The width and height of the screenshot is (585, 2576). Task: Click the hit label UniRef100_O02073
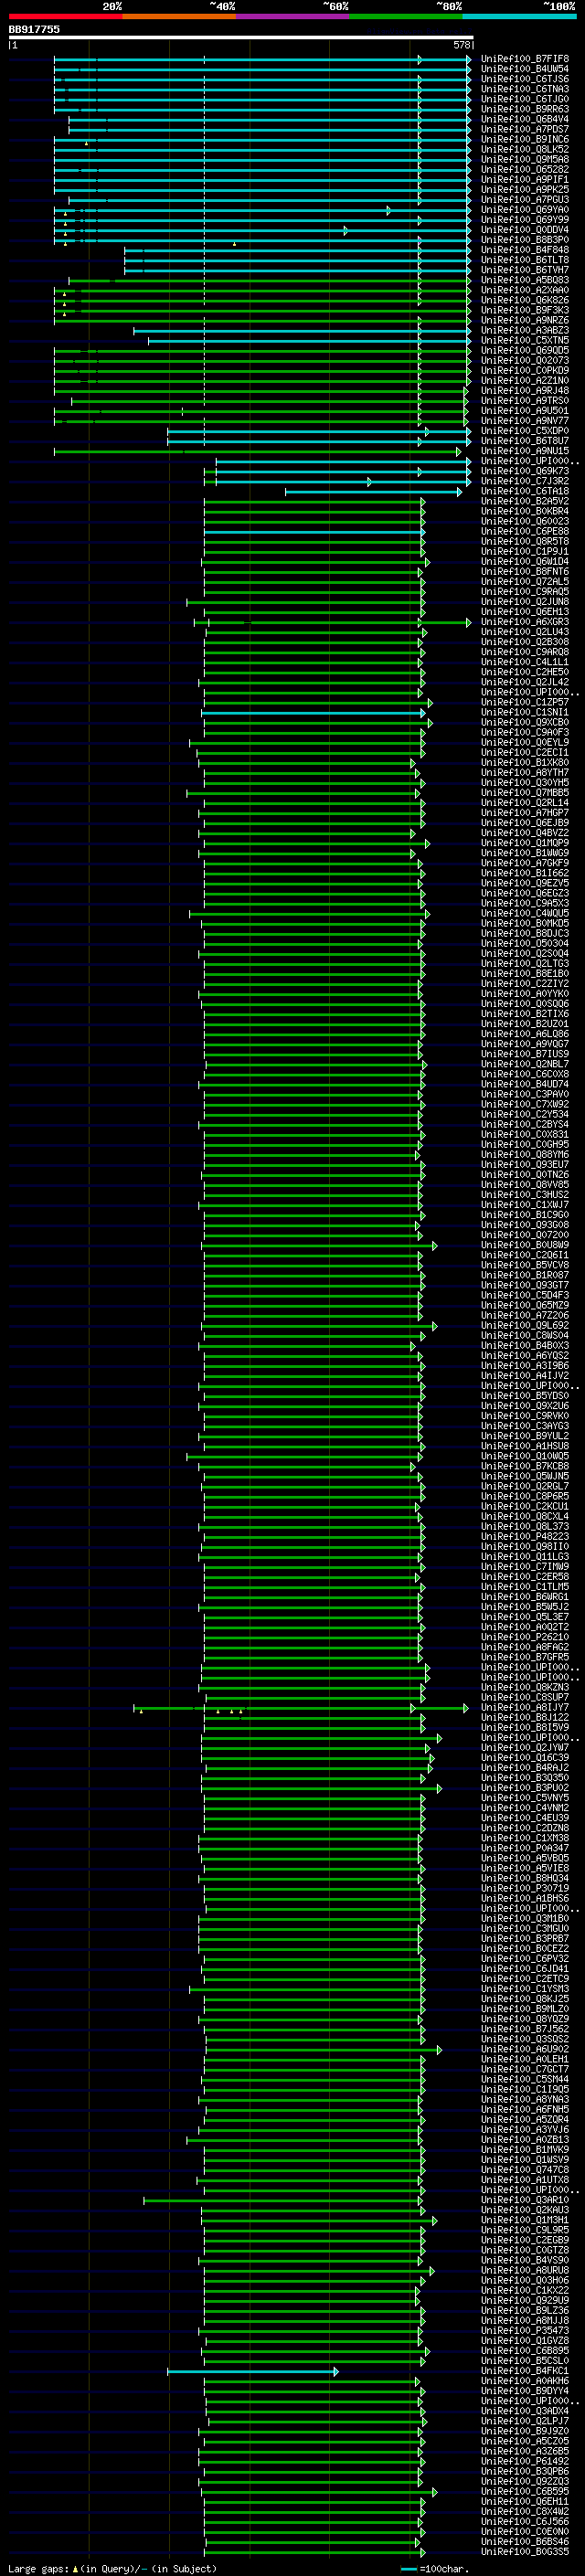[525, 360]
